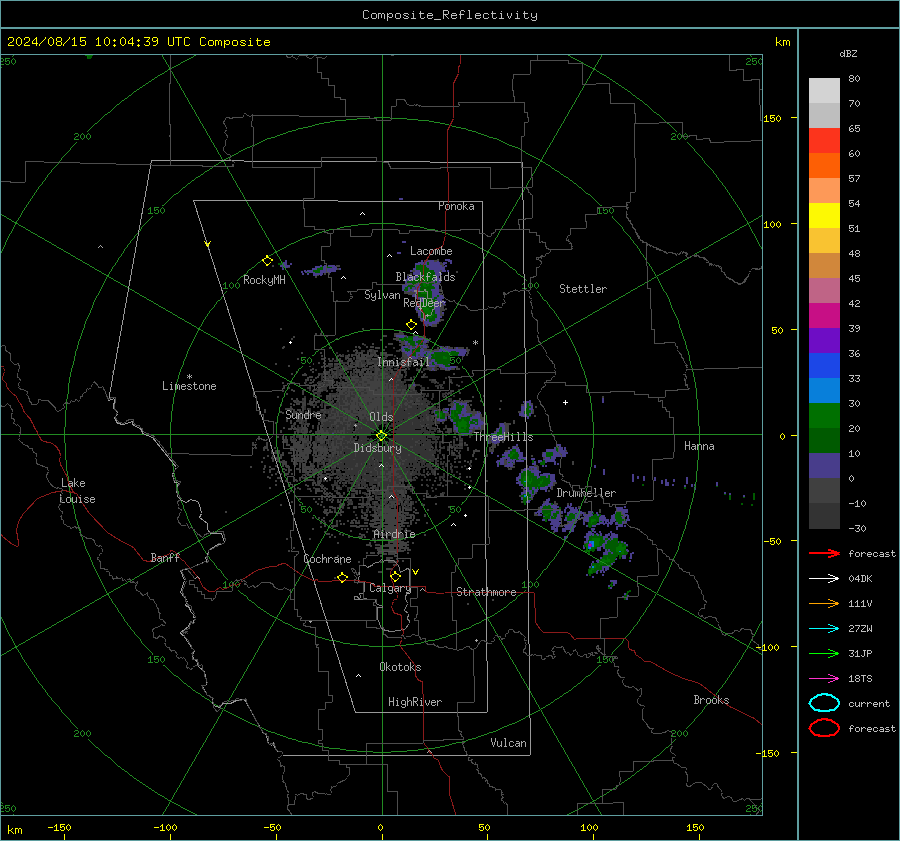900x841 pixels.
Task: Click the Drumheller city label
Action: [586, 493]
